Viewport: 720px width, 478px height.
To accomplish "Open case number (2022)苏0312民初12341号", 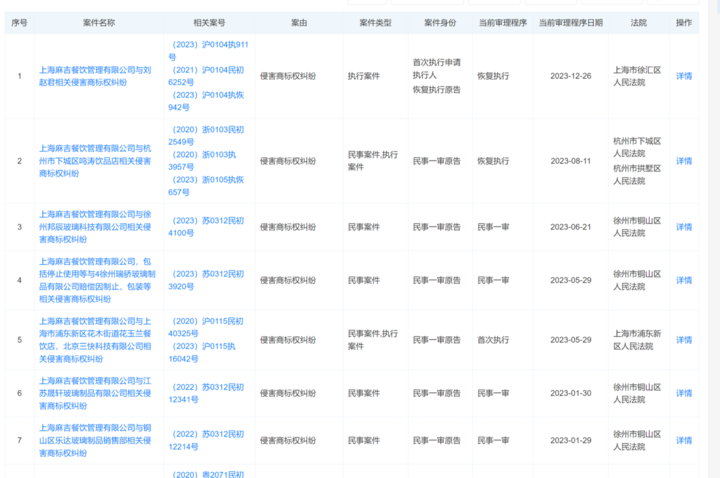I will coord(206,393).
